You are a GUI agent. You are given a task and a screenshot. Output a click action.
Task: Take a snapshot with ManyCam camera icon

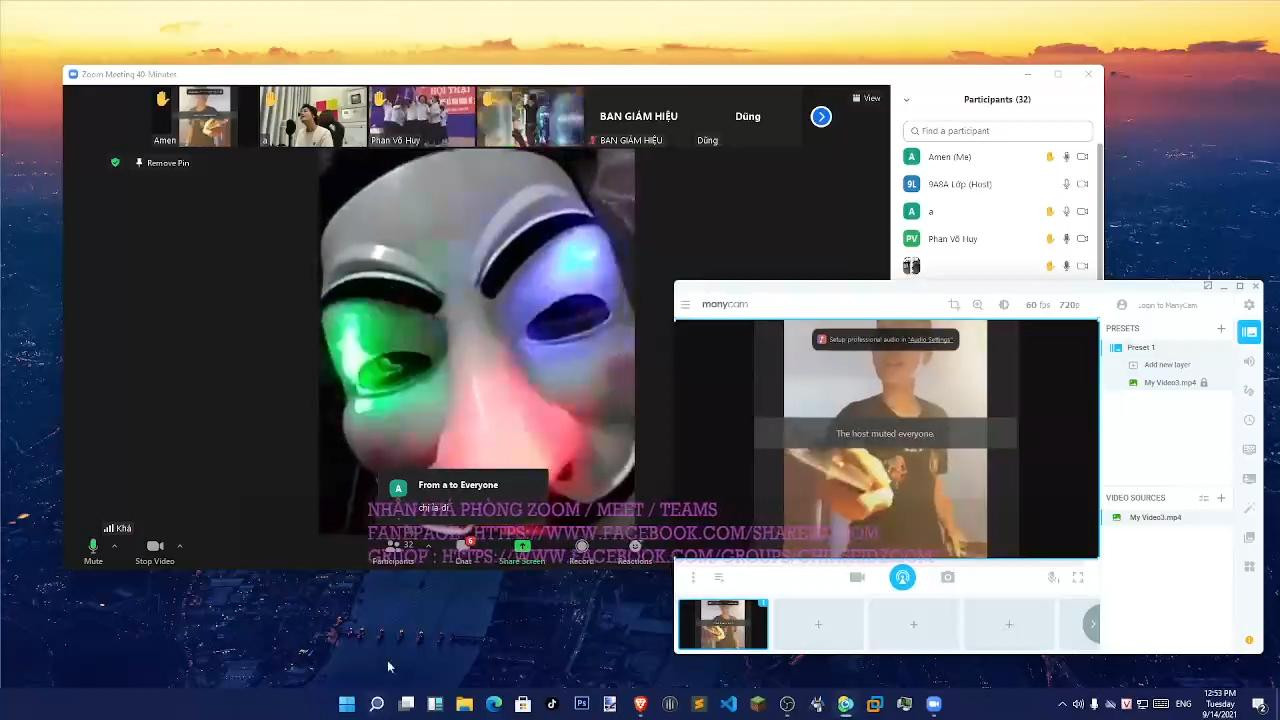948,577
